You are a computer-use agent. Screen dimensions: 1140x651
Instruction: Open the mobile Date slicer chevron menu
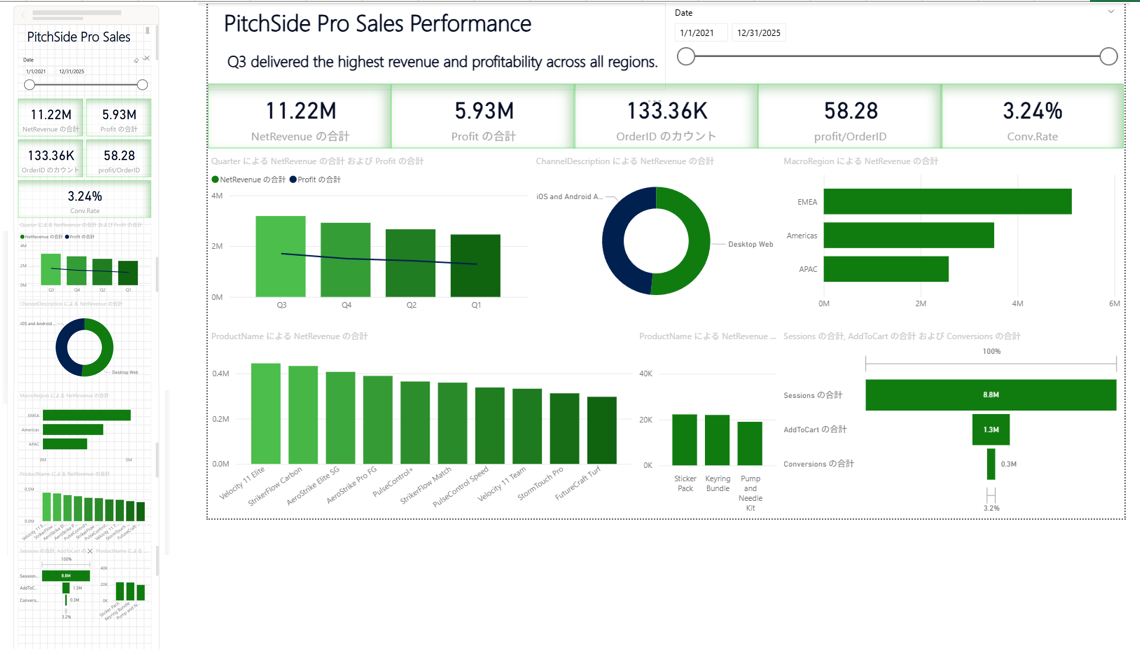[x=145, y=58]
